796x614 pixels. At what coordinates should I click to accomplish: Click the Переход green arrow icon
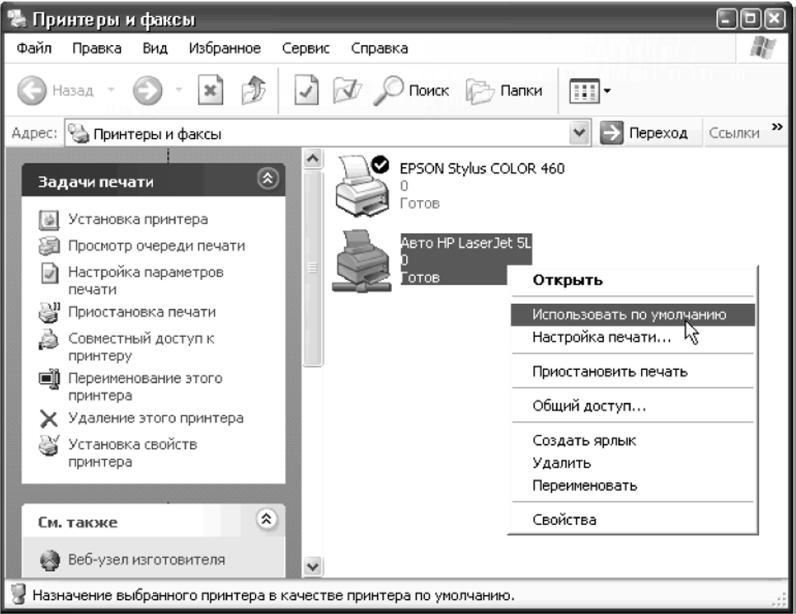pyautogui.click(x=611, y=133)
